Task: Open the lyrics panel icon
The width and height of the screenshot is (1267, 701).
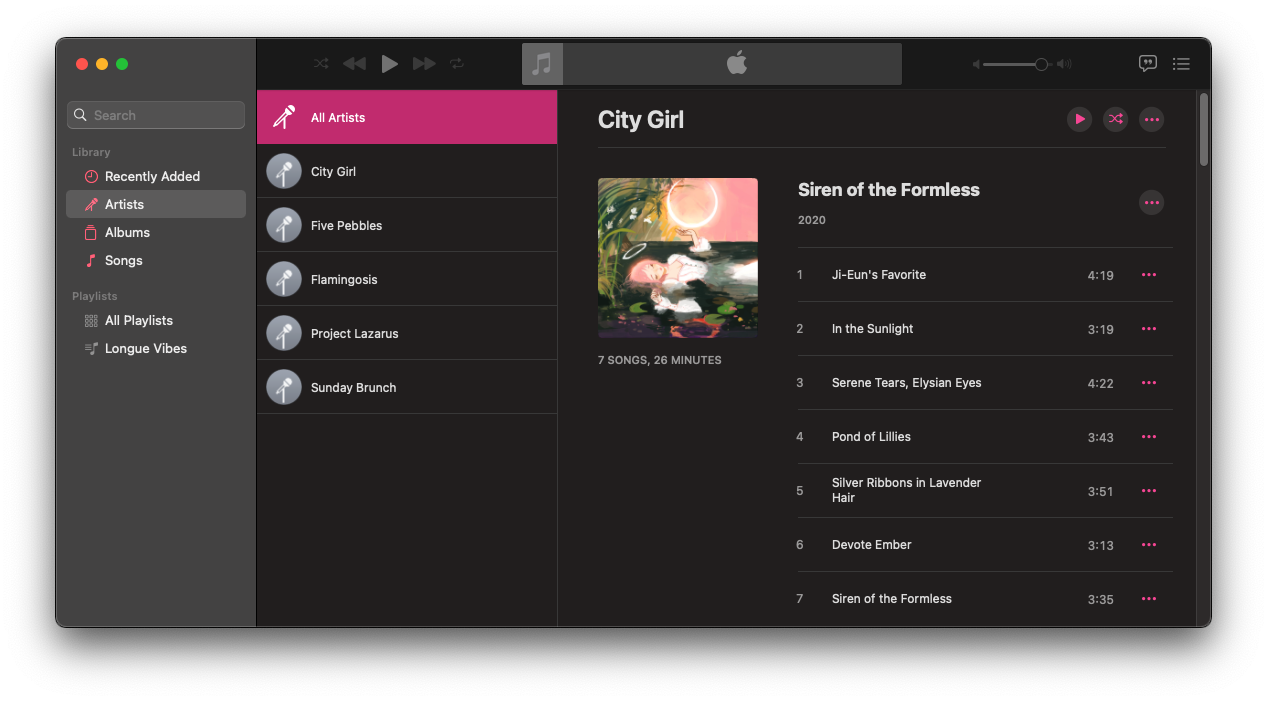Action: 1148,64
